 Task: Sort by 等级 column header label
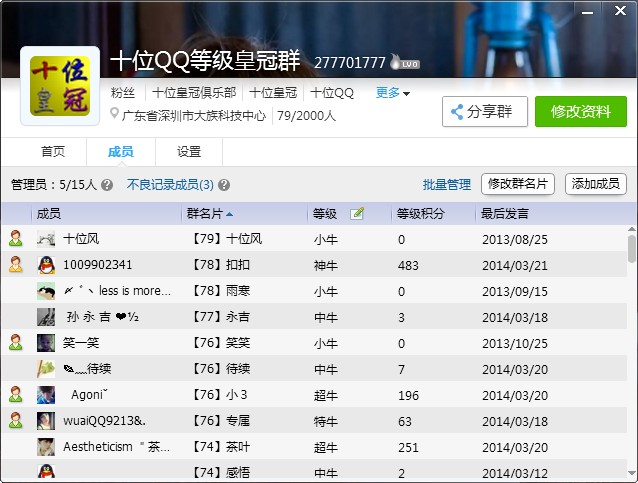coord(325,214)
